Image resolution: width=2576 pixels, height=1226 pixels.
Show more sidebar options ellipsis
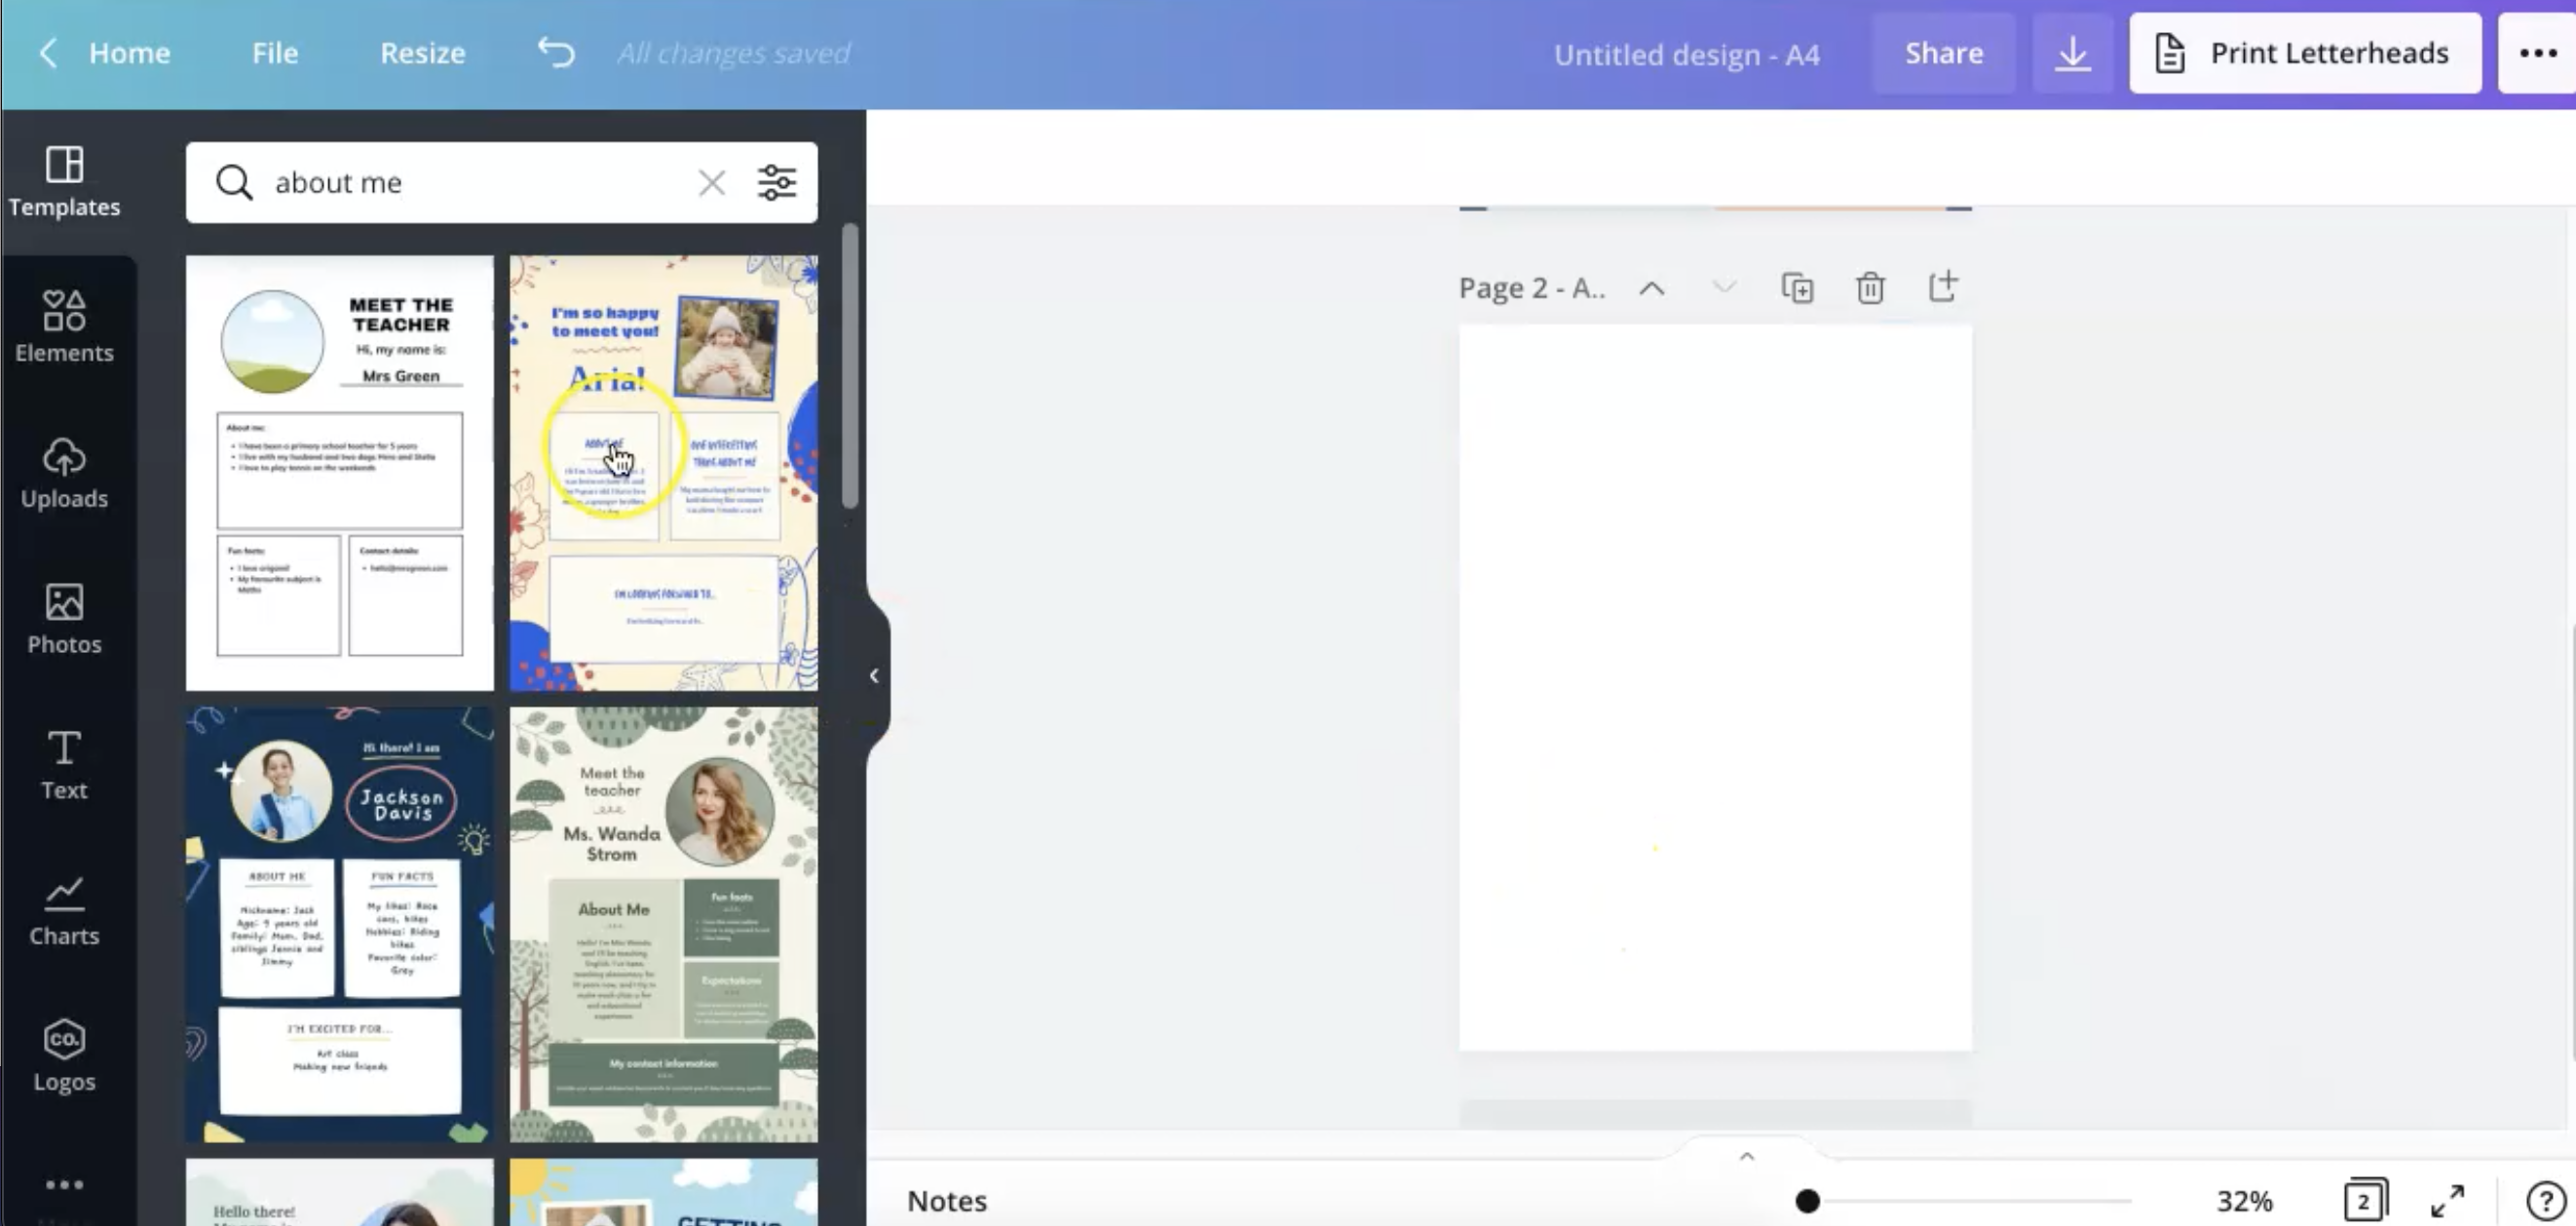pos(65,1185)
